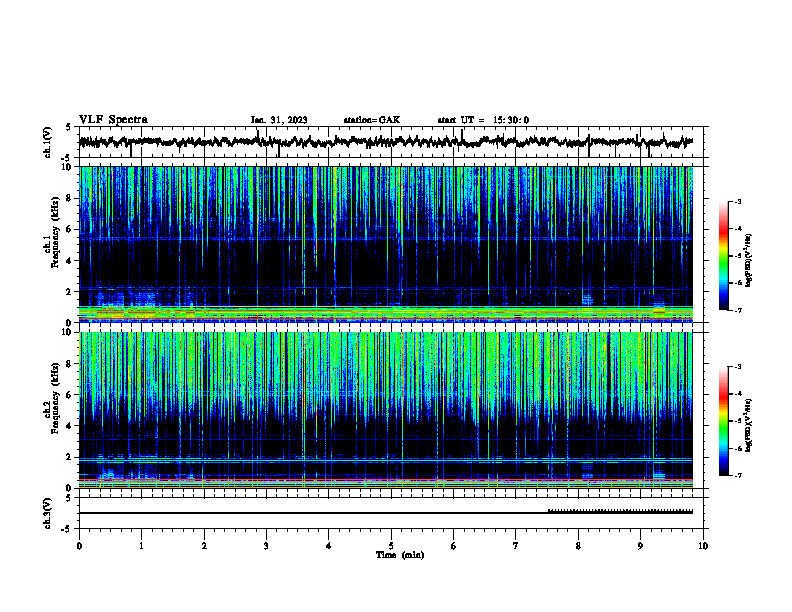
Task: Click the ch.3 pulse train after 7.5 min
Action: [x=620, y=511]
